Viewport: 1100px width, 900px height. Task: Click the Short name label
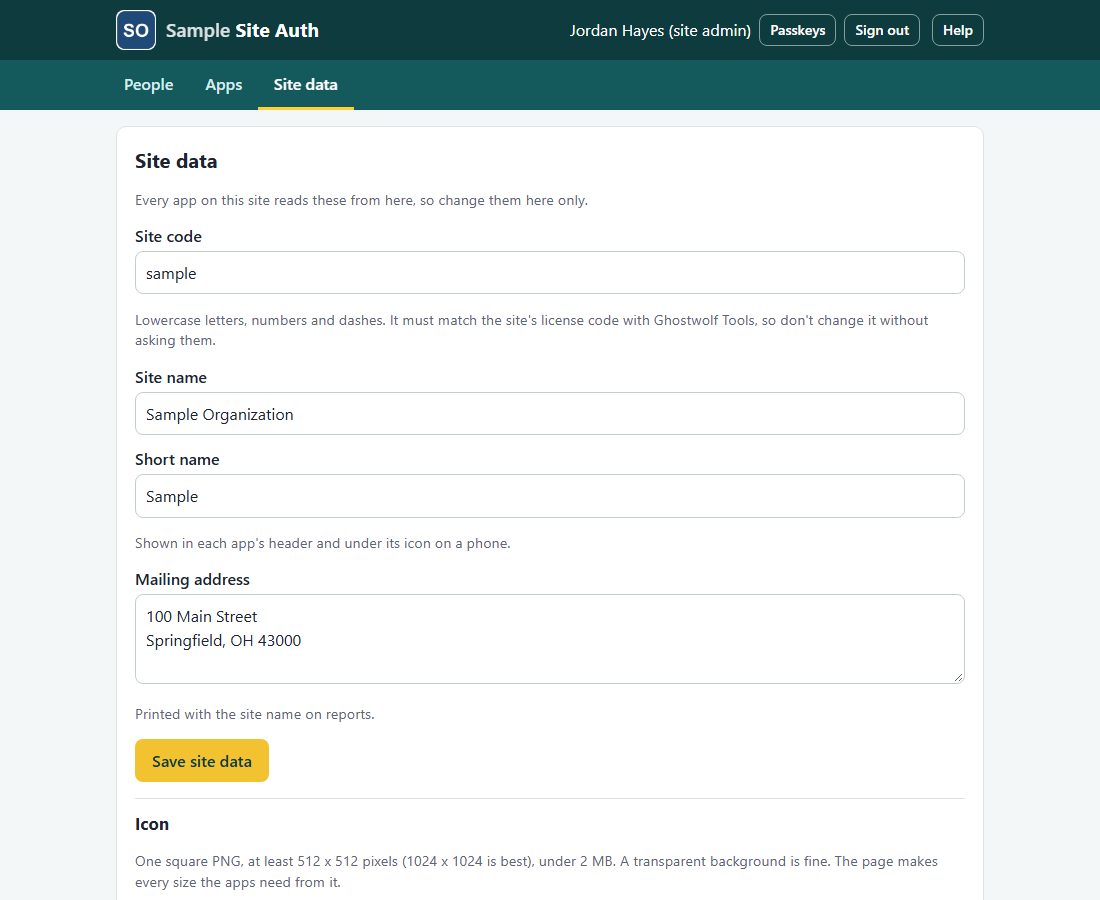pyautogui.click(x=177, y=459)
